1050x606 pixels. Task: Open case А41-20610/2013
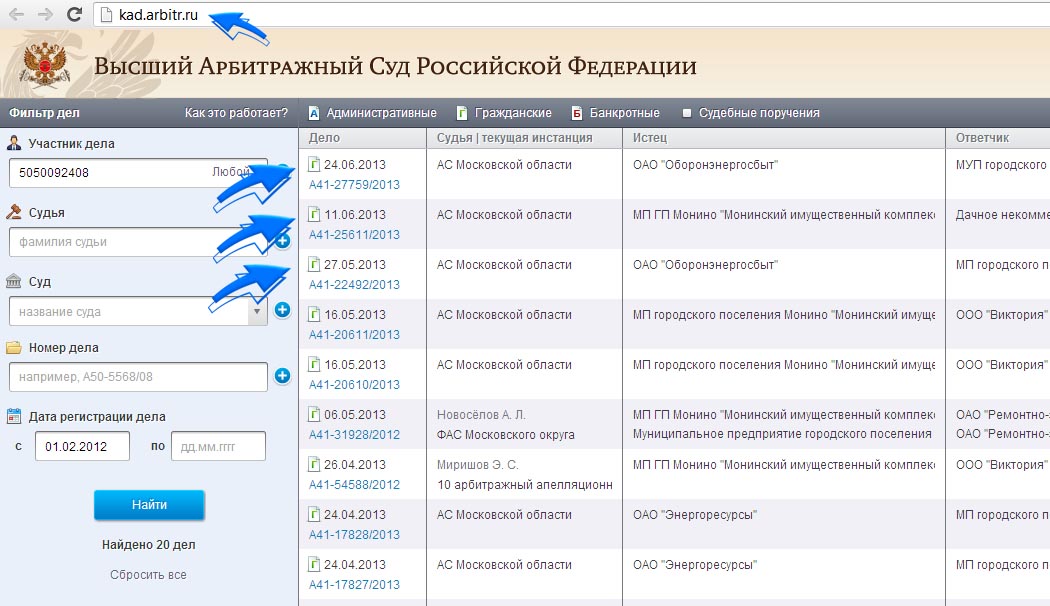click(x=354, y=385)
